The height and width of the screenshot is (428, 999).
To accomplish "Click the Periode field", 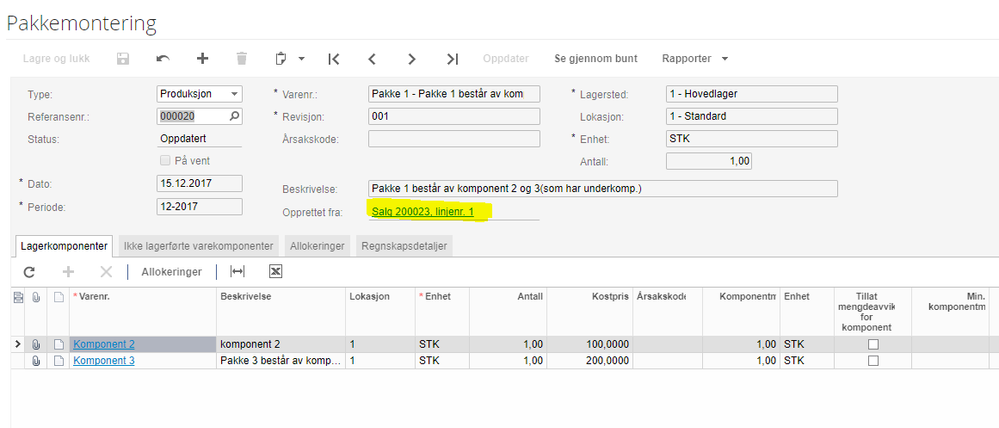I will (199, 207).
